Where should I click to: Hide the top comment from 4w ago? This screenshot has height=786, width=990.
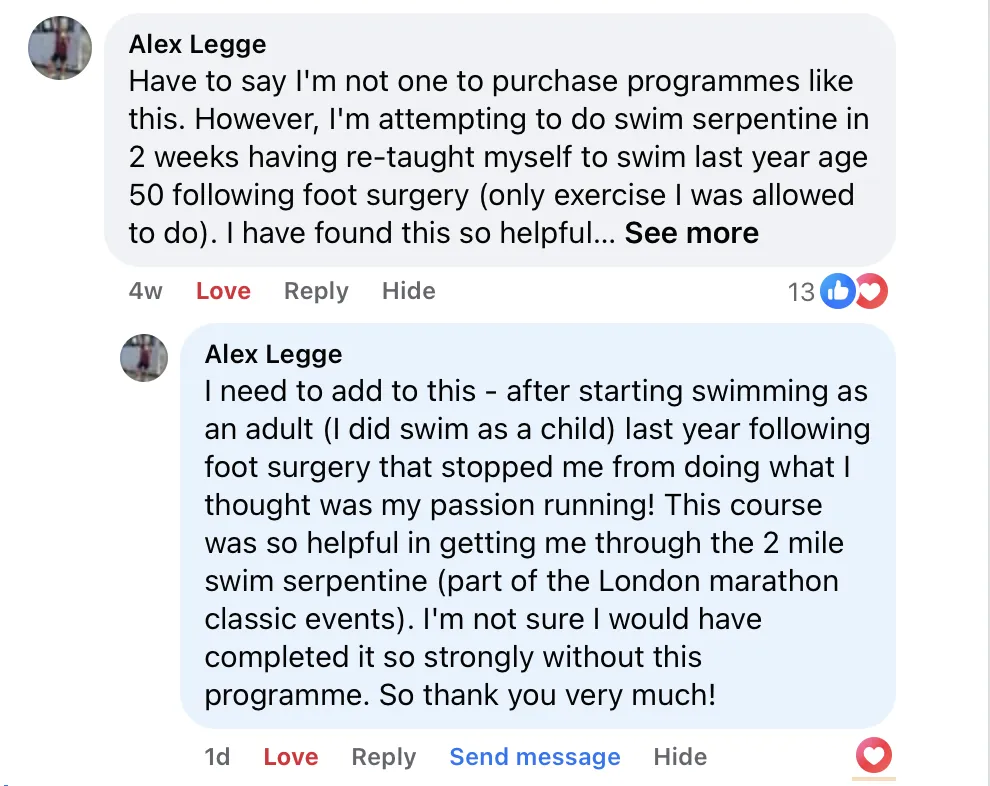(x=408, y=291)
